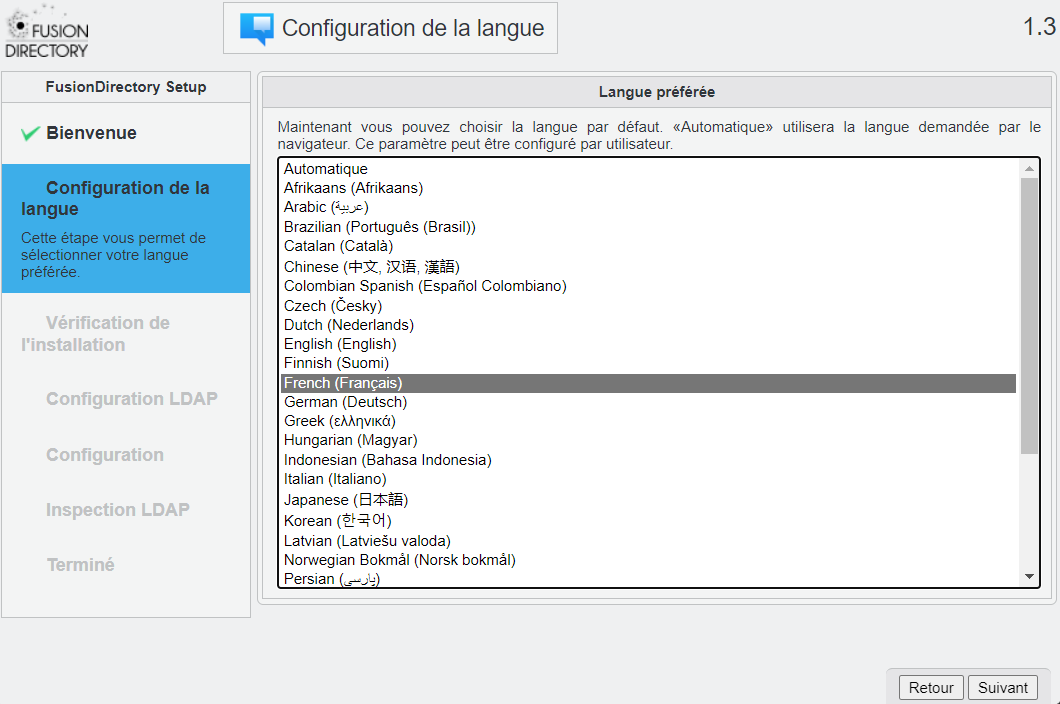
Task: Select Hungarian (Magyar) language
Action: tap(648, 440)
